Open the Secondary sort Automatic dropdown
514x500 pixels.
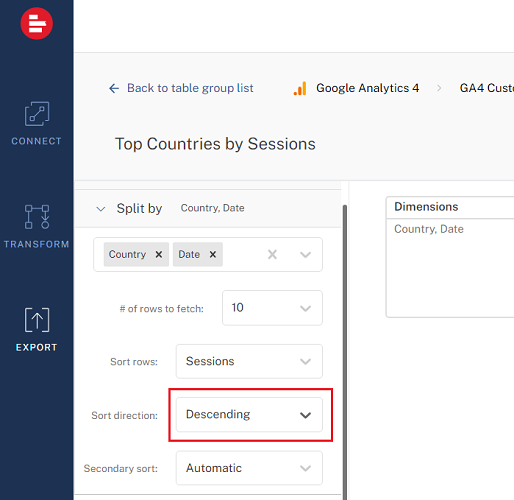click(249, 468)
